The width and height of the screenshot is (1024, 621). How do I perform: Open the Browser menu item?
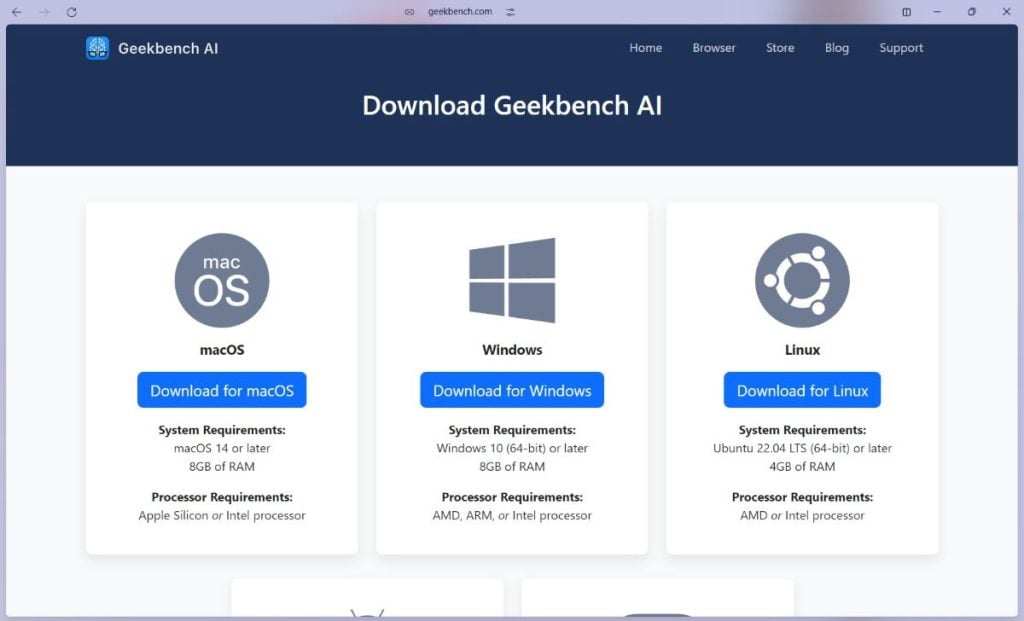[714, 48]
